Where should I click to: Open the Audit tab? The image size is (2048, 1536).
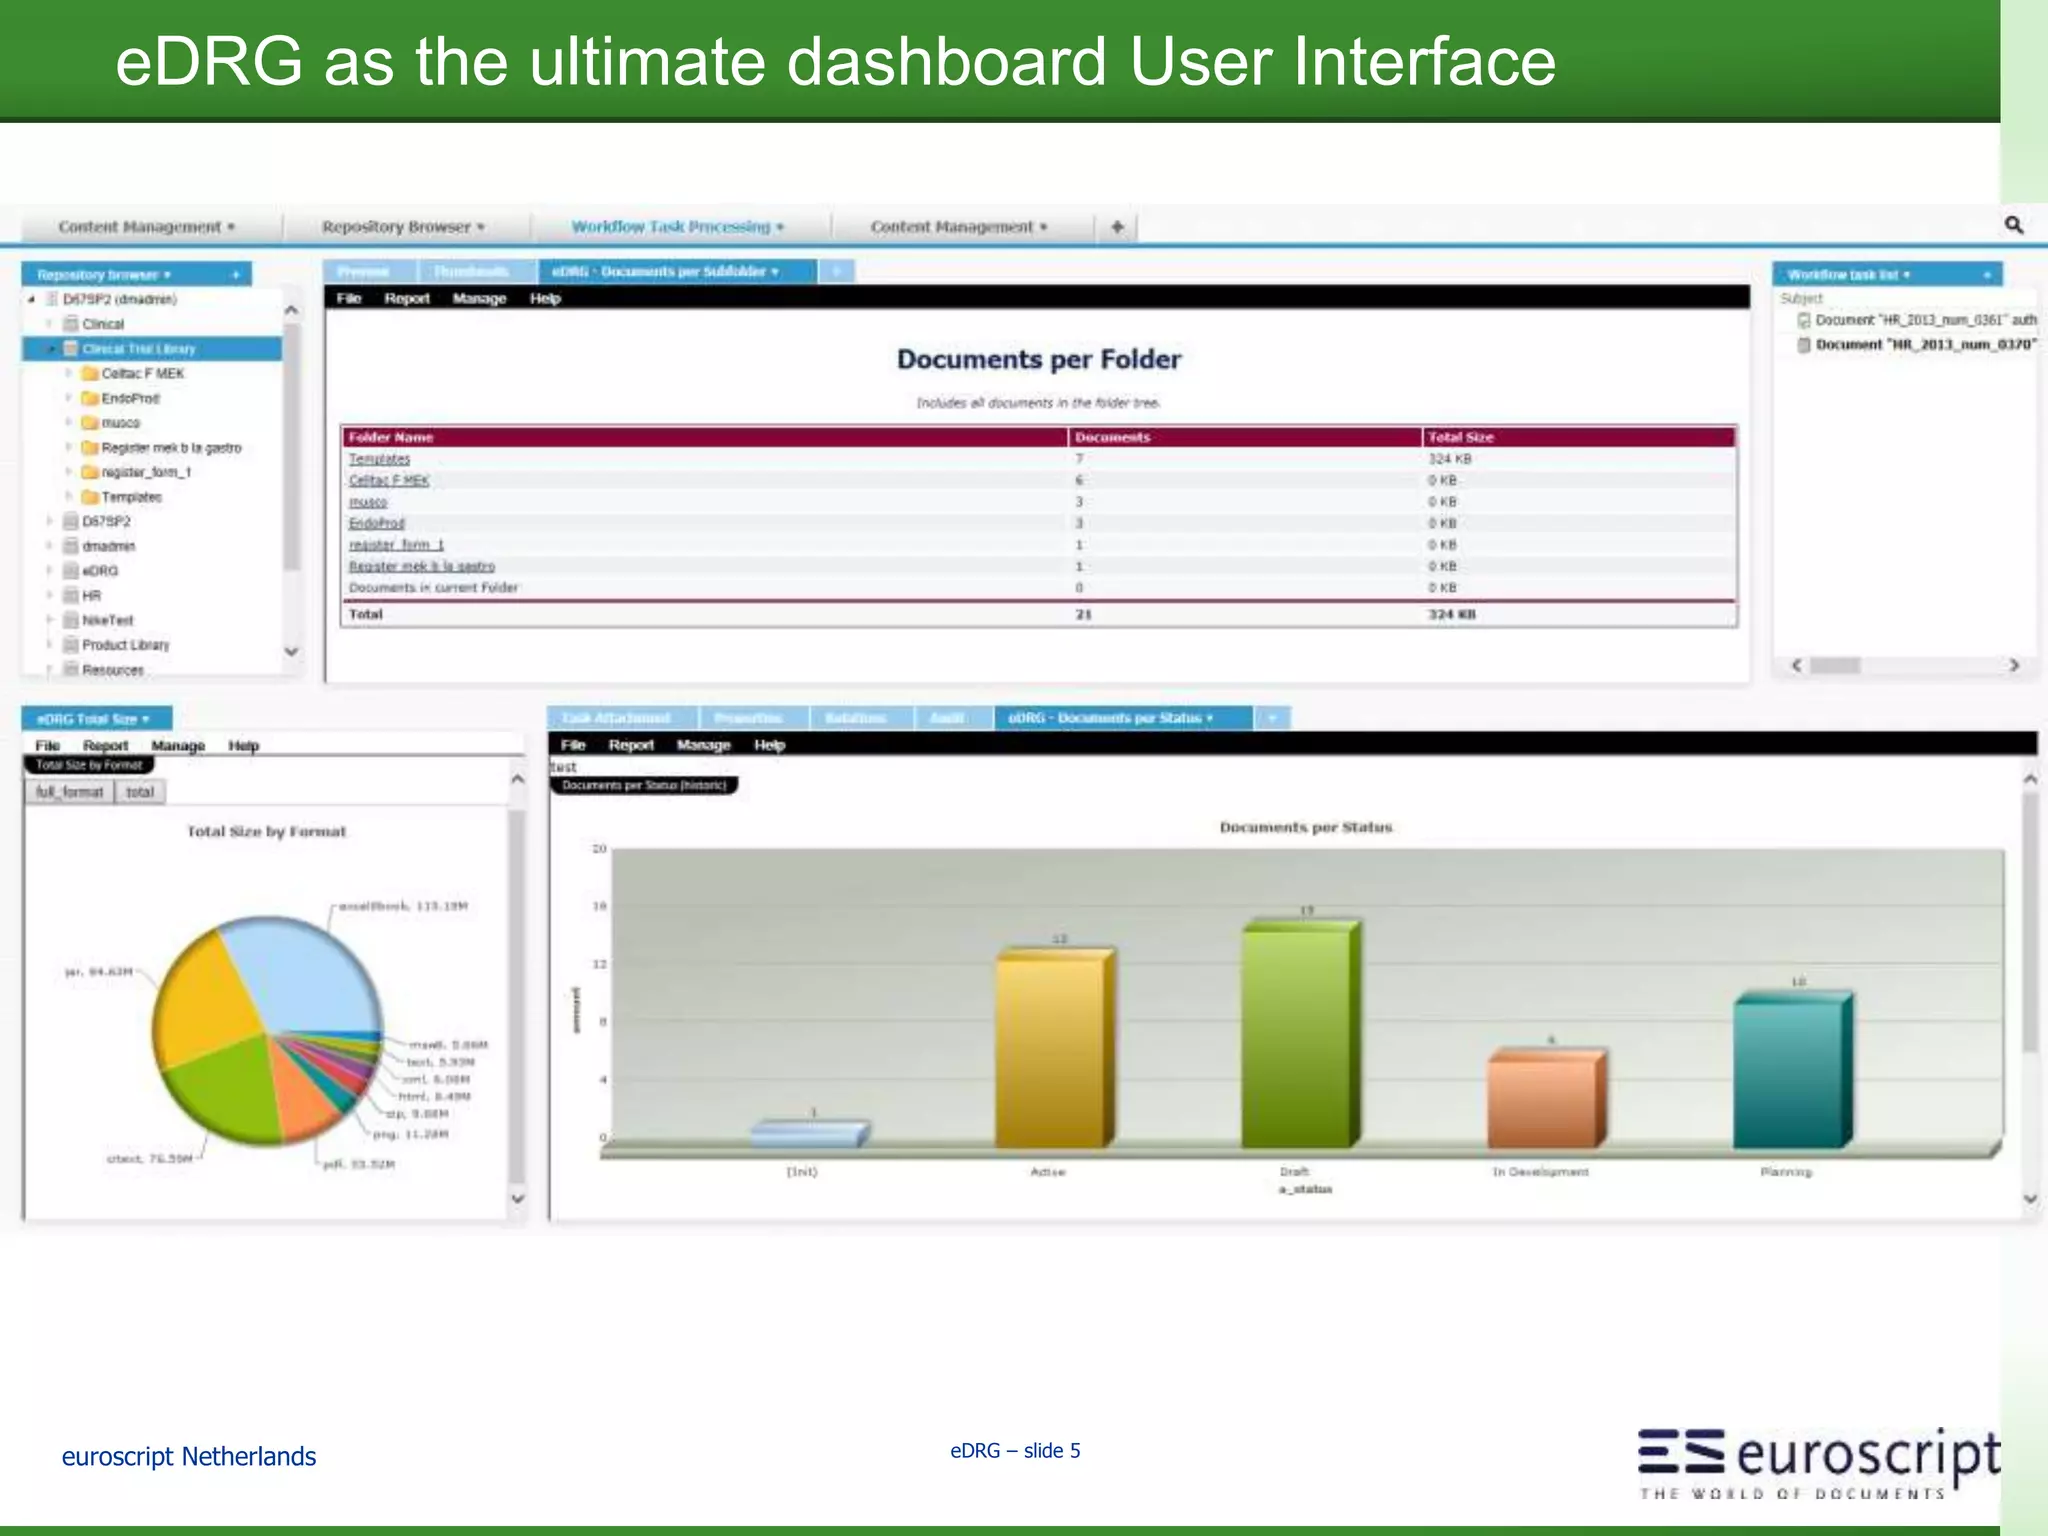[x=946, y=718]
